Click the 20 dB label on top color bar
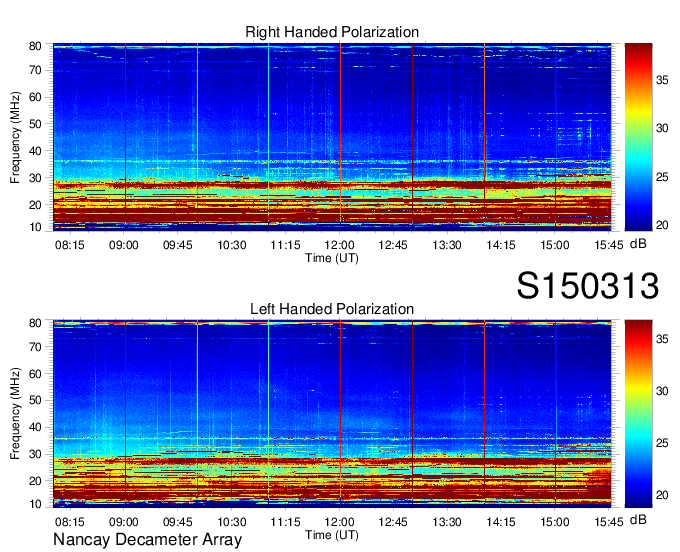680x552 pixels. point(662,225)
